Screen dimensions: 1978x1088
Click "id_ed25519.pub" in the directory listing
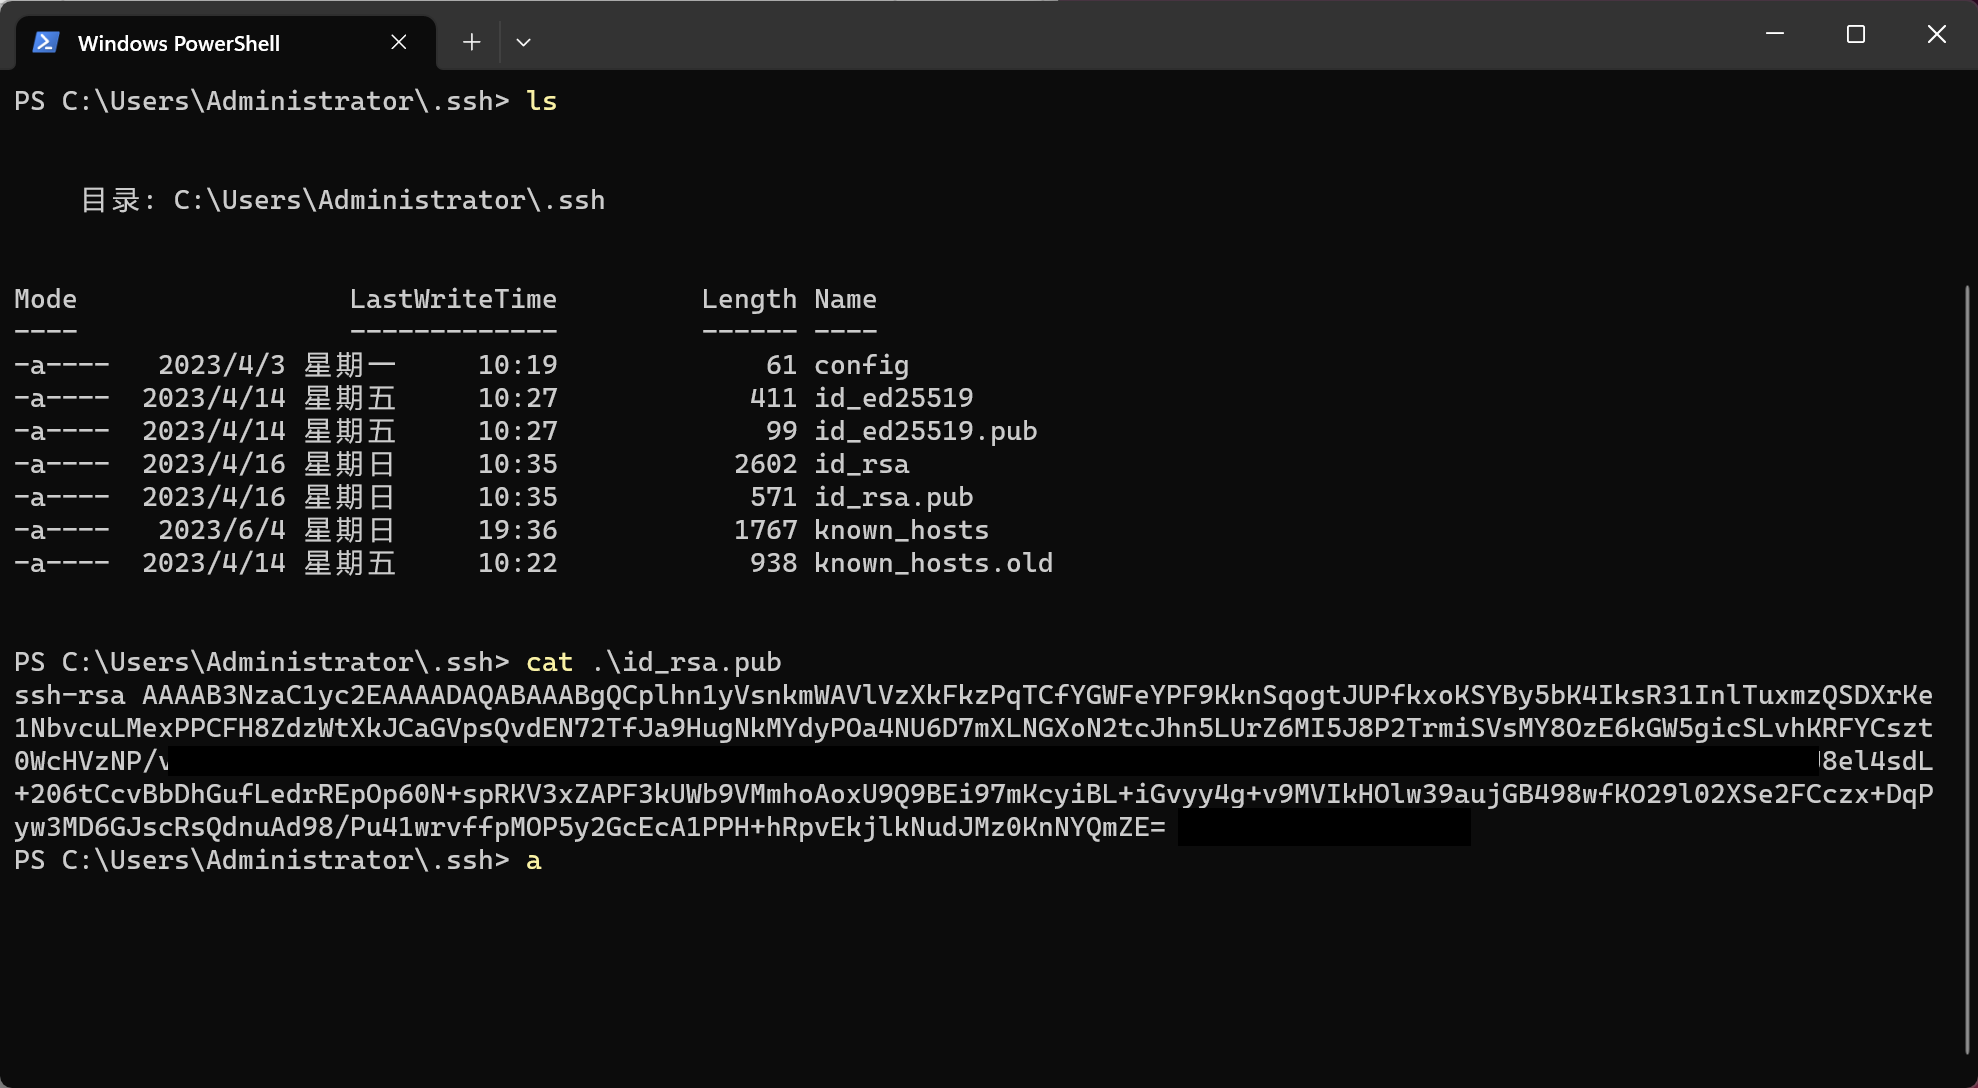[925, 430]
